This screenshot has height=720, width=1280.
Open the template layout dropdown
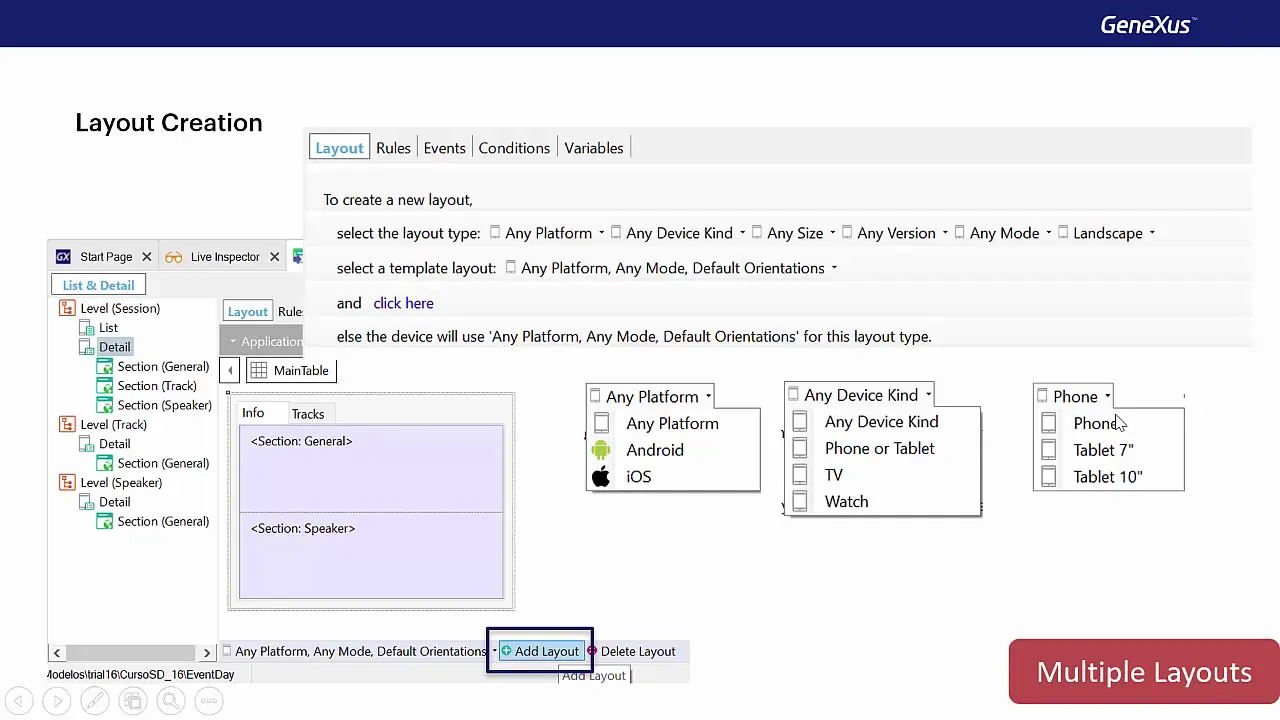[x=671, y=268]
